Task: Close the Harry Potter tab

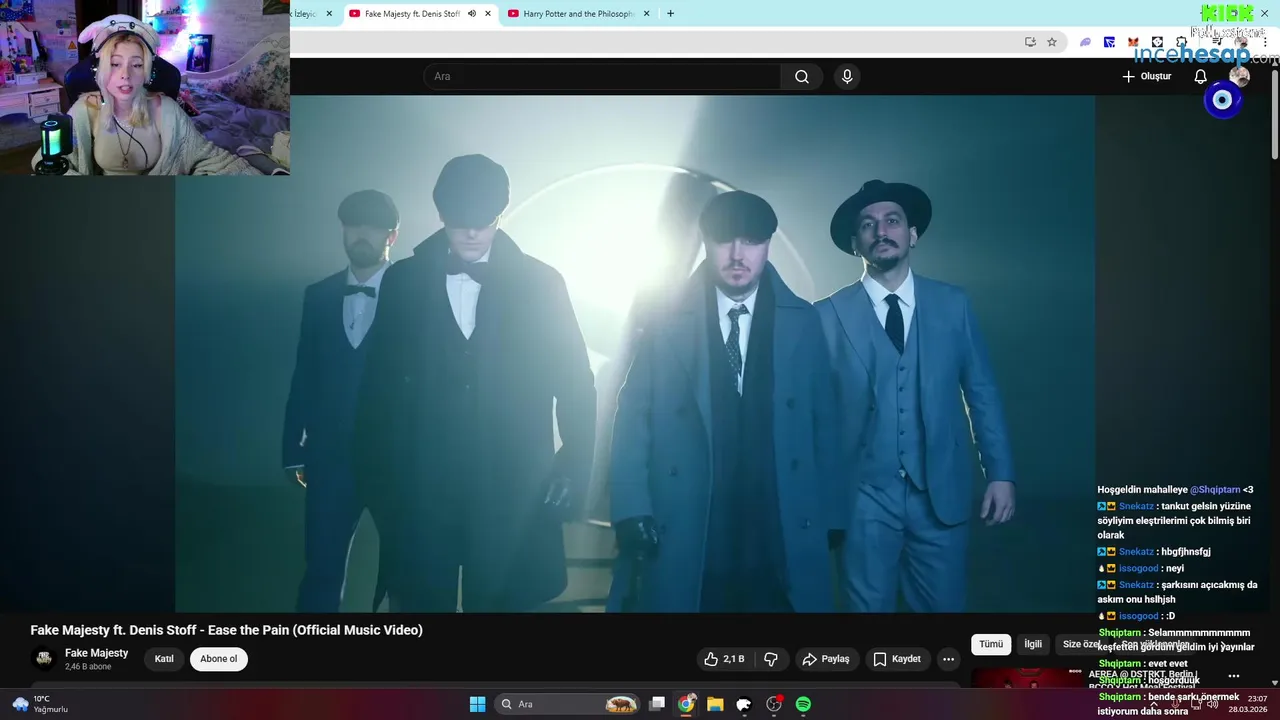Action: [647, 14]
